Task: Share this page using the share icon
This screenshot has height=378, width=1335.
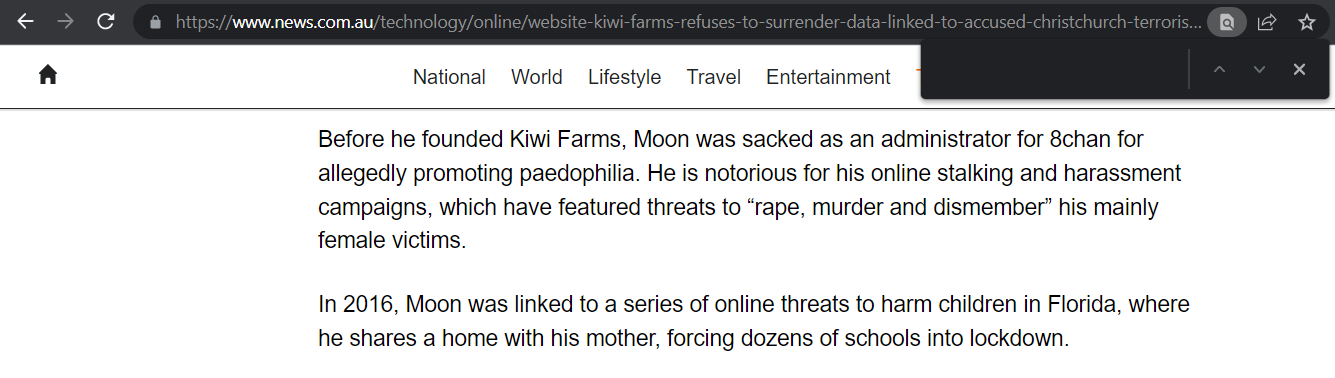Action: (1266, 22)
